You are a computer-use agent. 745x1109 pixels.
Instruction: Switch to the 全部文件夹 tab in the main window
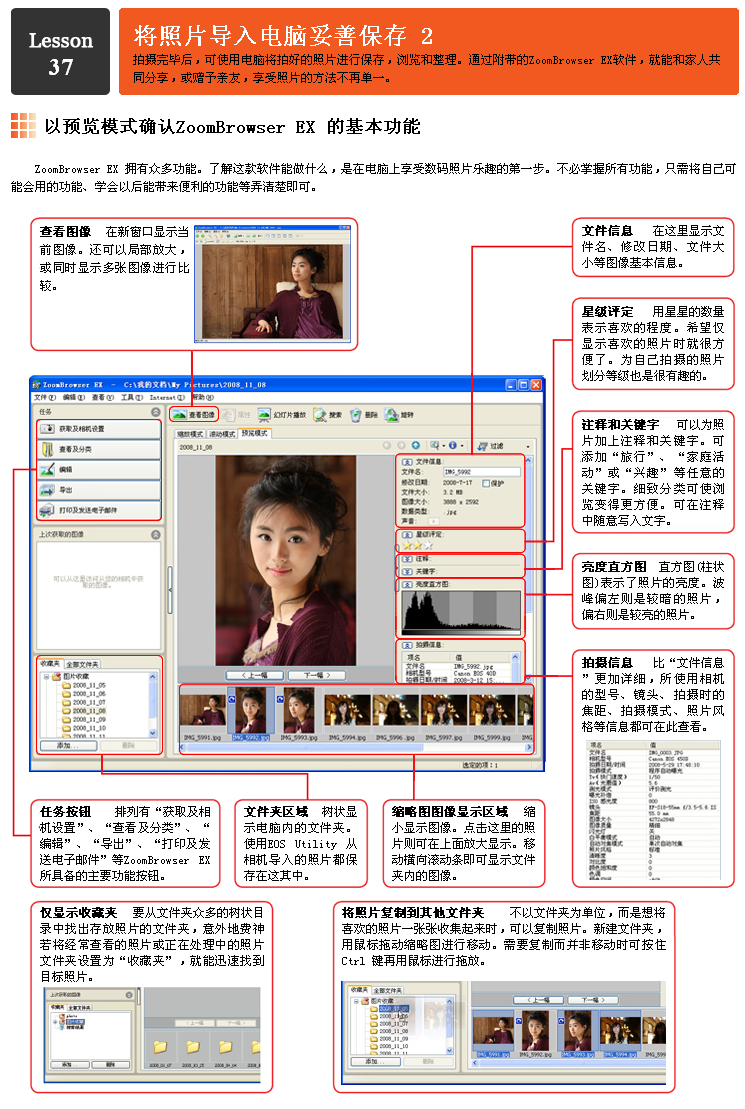[83, 664]
